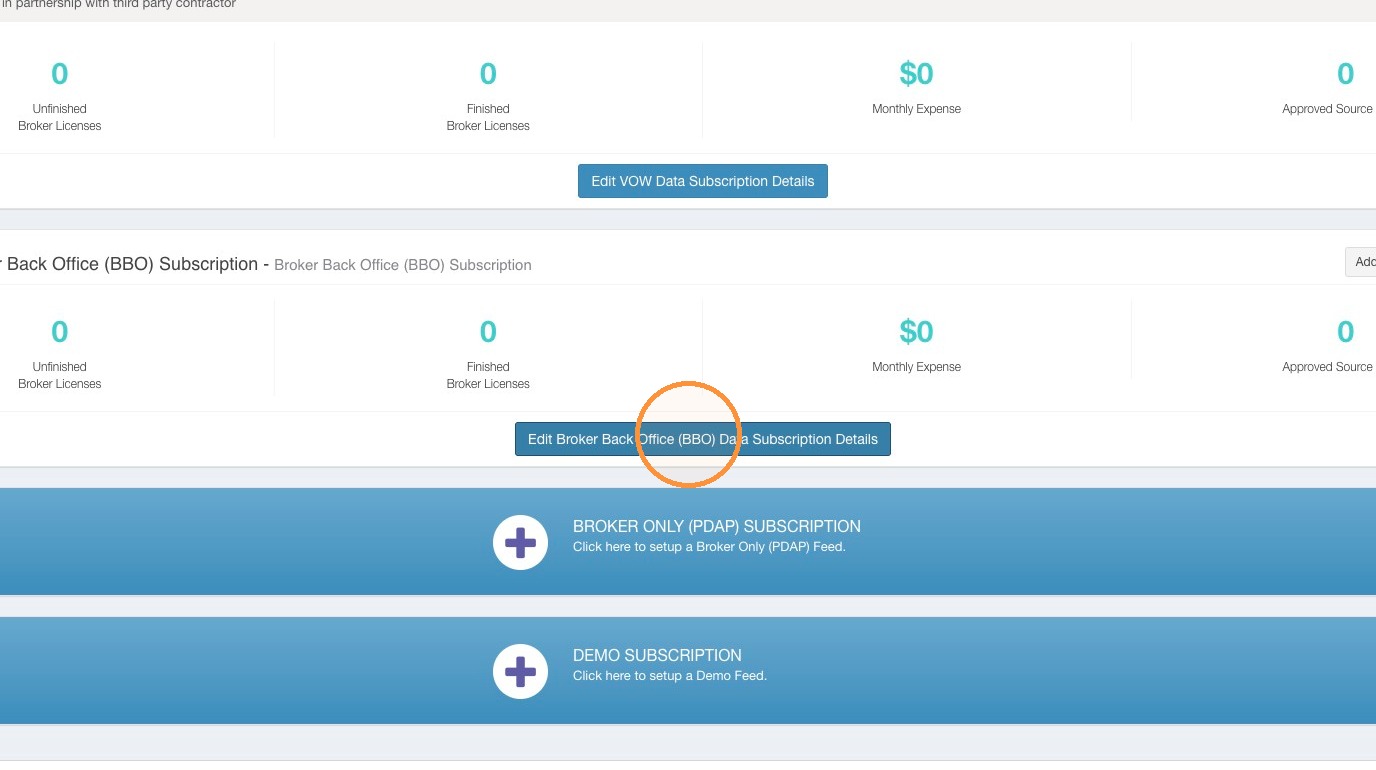Click Approved Source count in VOW section
This screenshot has width=1376, height=770.
coord(1345,73)
